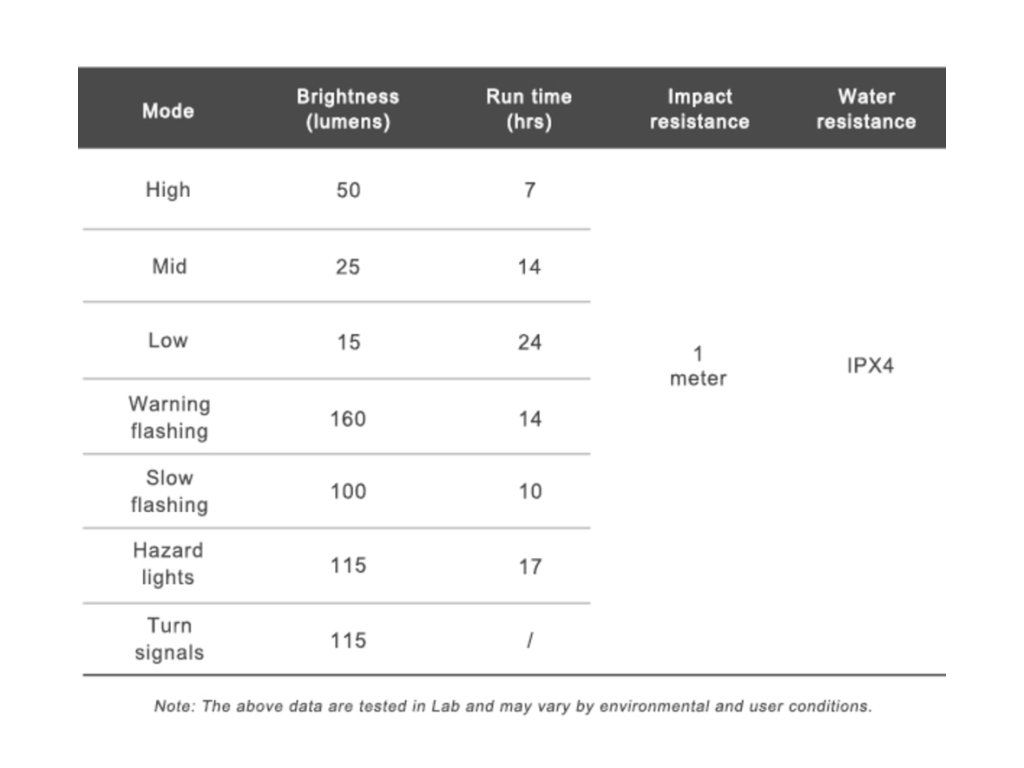Click the Turn signals mode label
1024x768 pixels.
pyautogui.click(x=169, y=639)
